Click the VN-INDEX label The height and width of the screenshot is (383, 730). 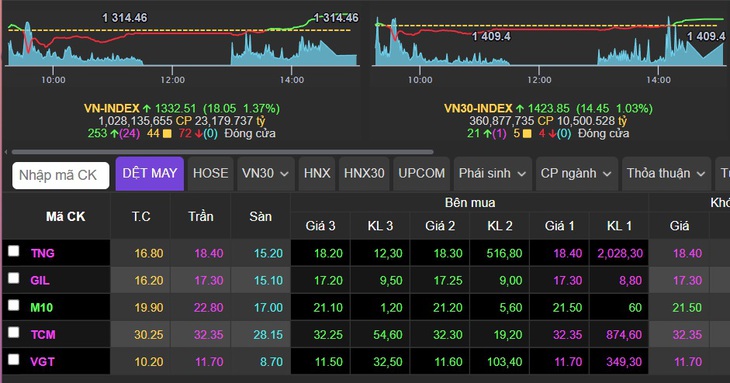[x=112, y=108]
